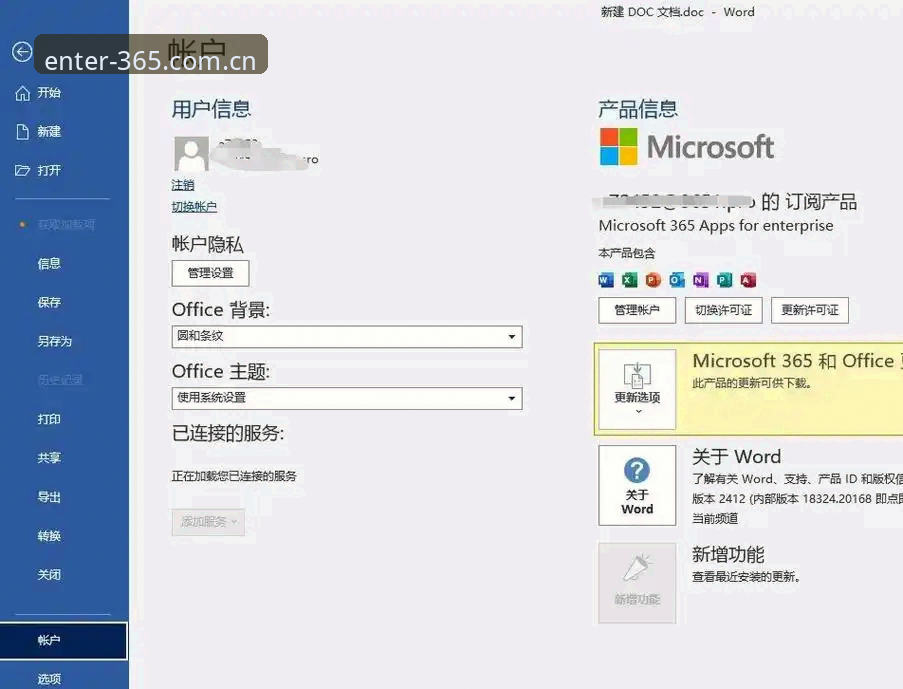
Task: Open the Office 主题 dropdown
Action: point(347,398)
